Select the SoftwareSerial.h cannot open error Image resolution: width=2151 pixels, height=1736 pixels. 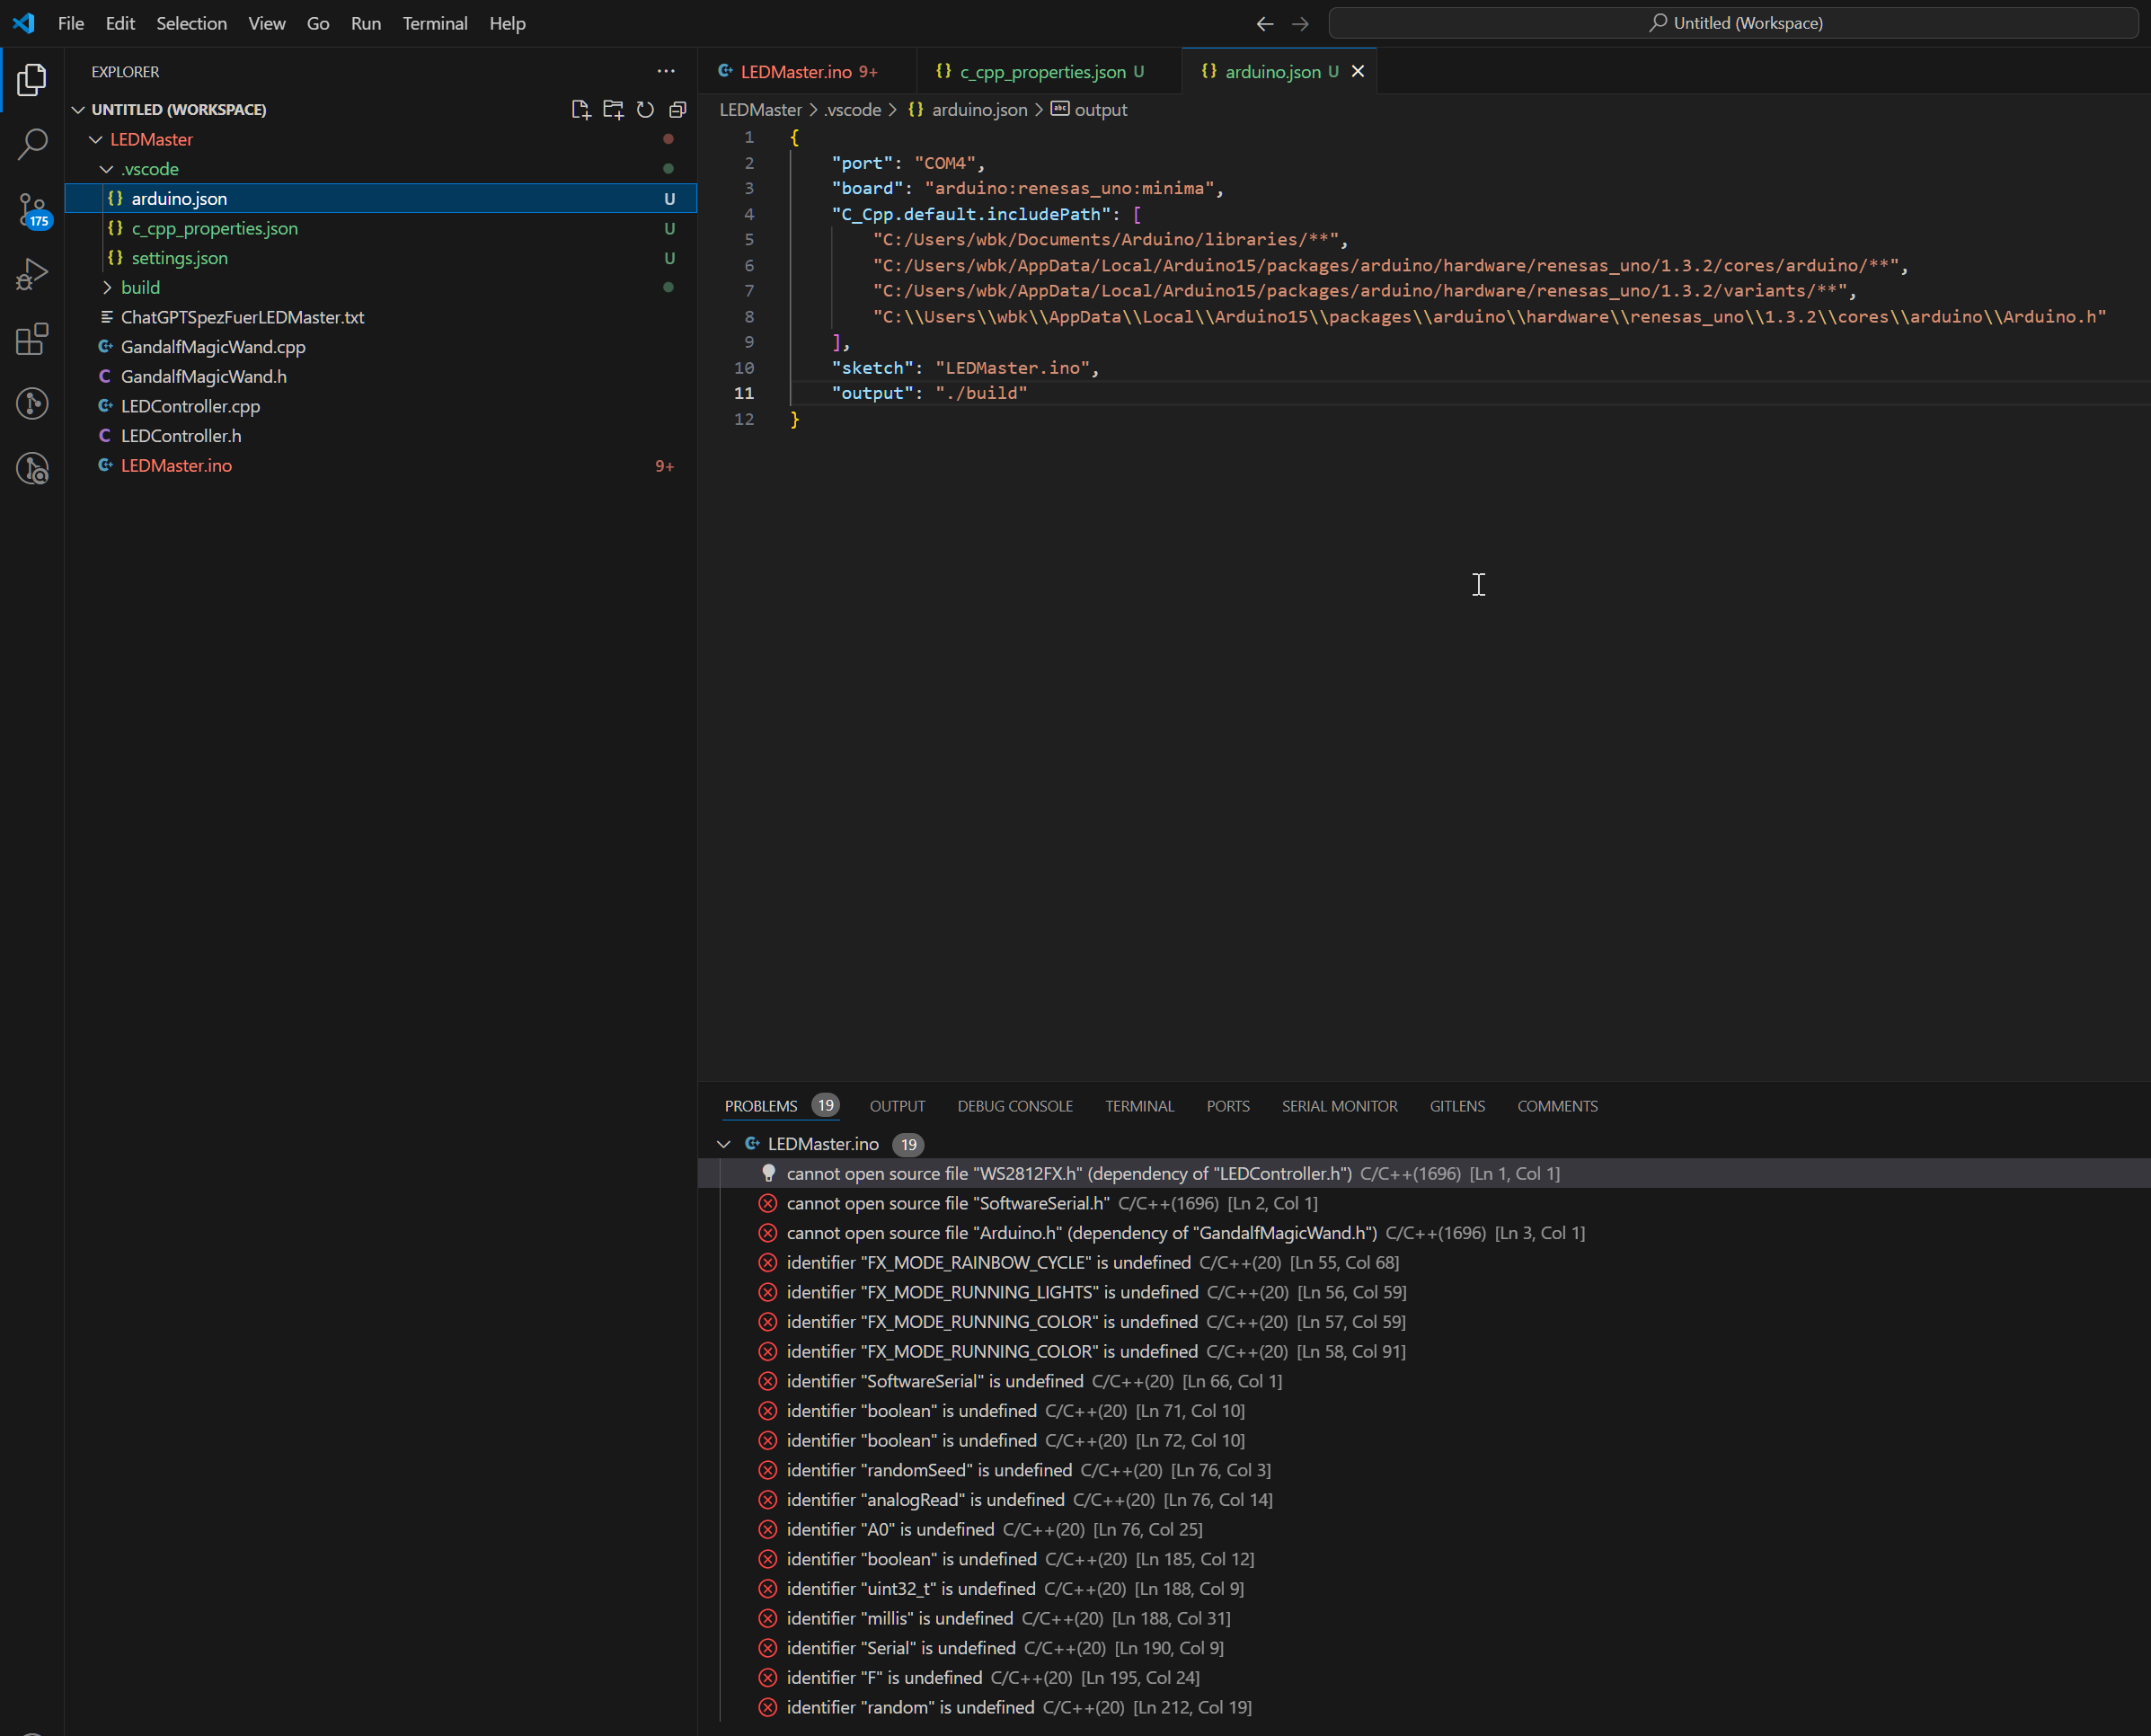click(x=1424, y=1203)
